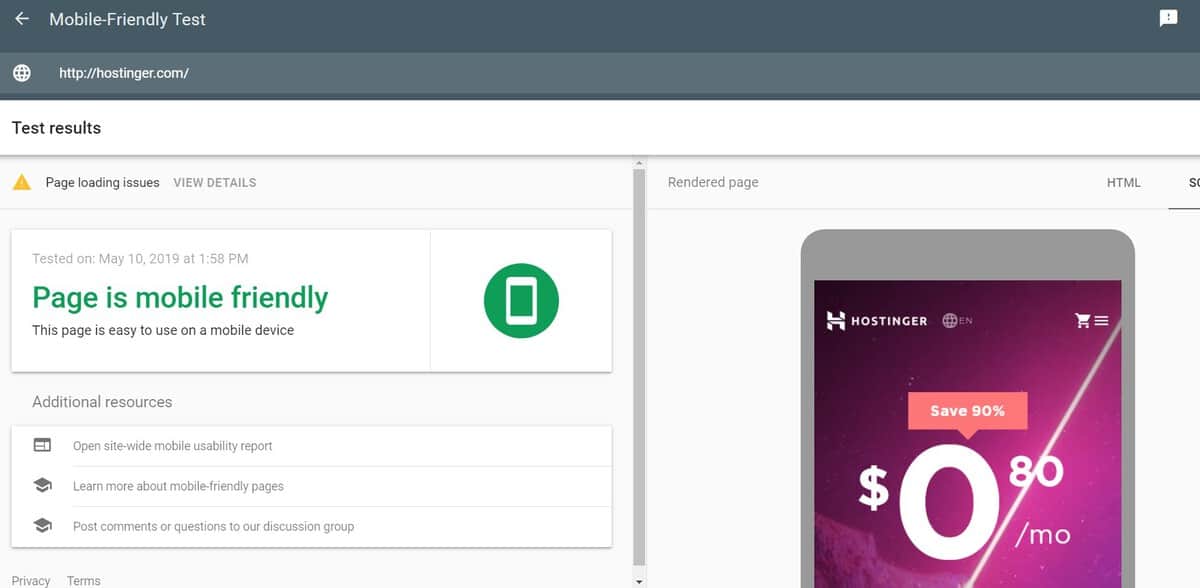The width and height of the screenshot is (1200, 588).
Task: Click the yellow warning triangle icon
Action: click(21, 182)
